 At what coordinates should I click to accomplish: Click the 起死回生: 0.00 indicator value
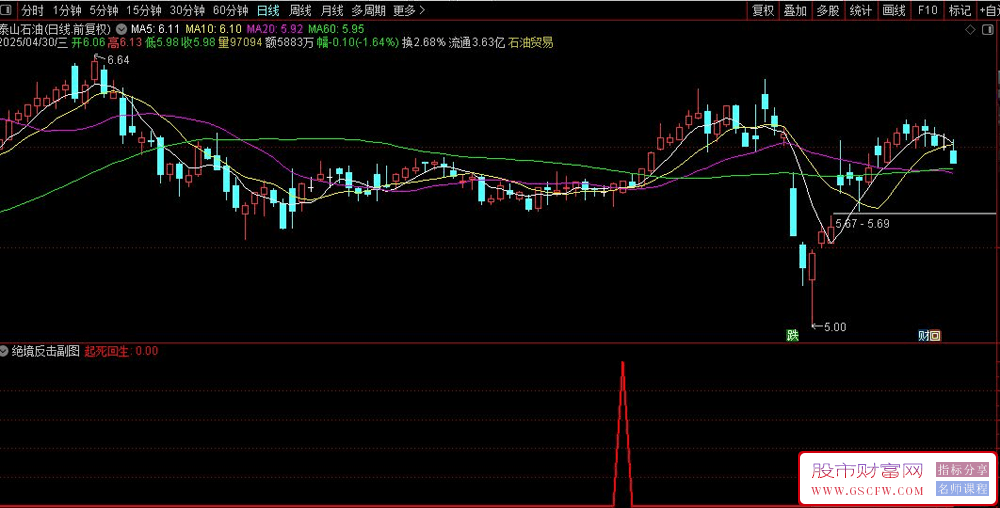point(121,351)
